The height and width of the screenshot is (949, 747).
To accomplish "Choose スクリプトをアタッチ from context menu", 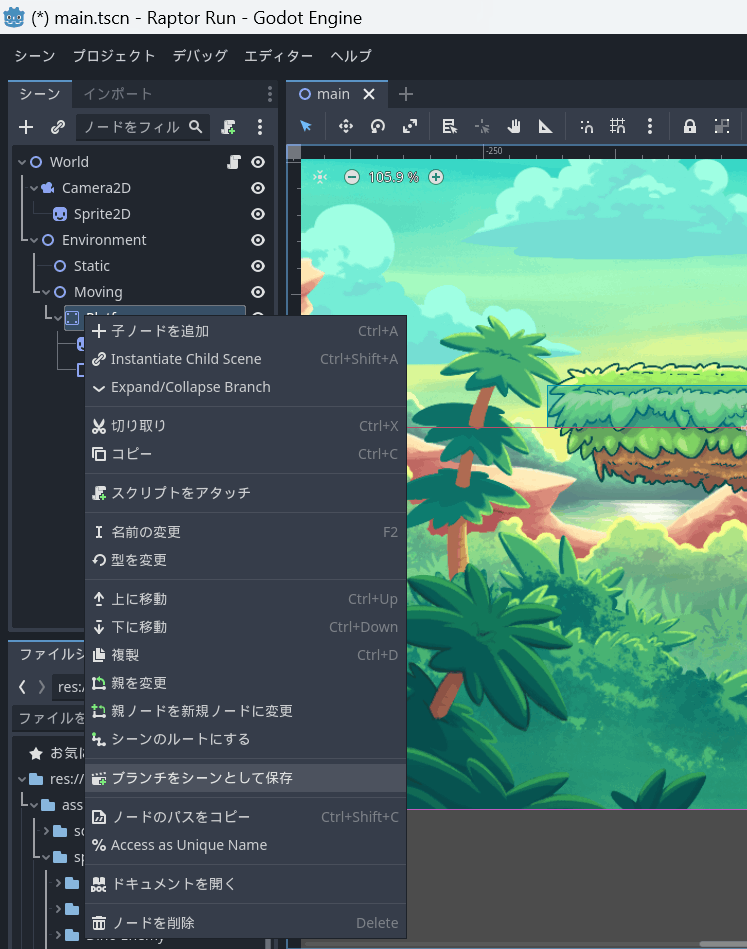I will 245,493.
